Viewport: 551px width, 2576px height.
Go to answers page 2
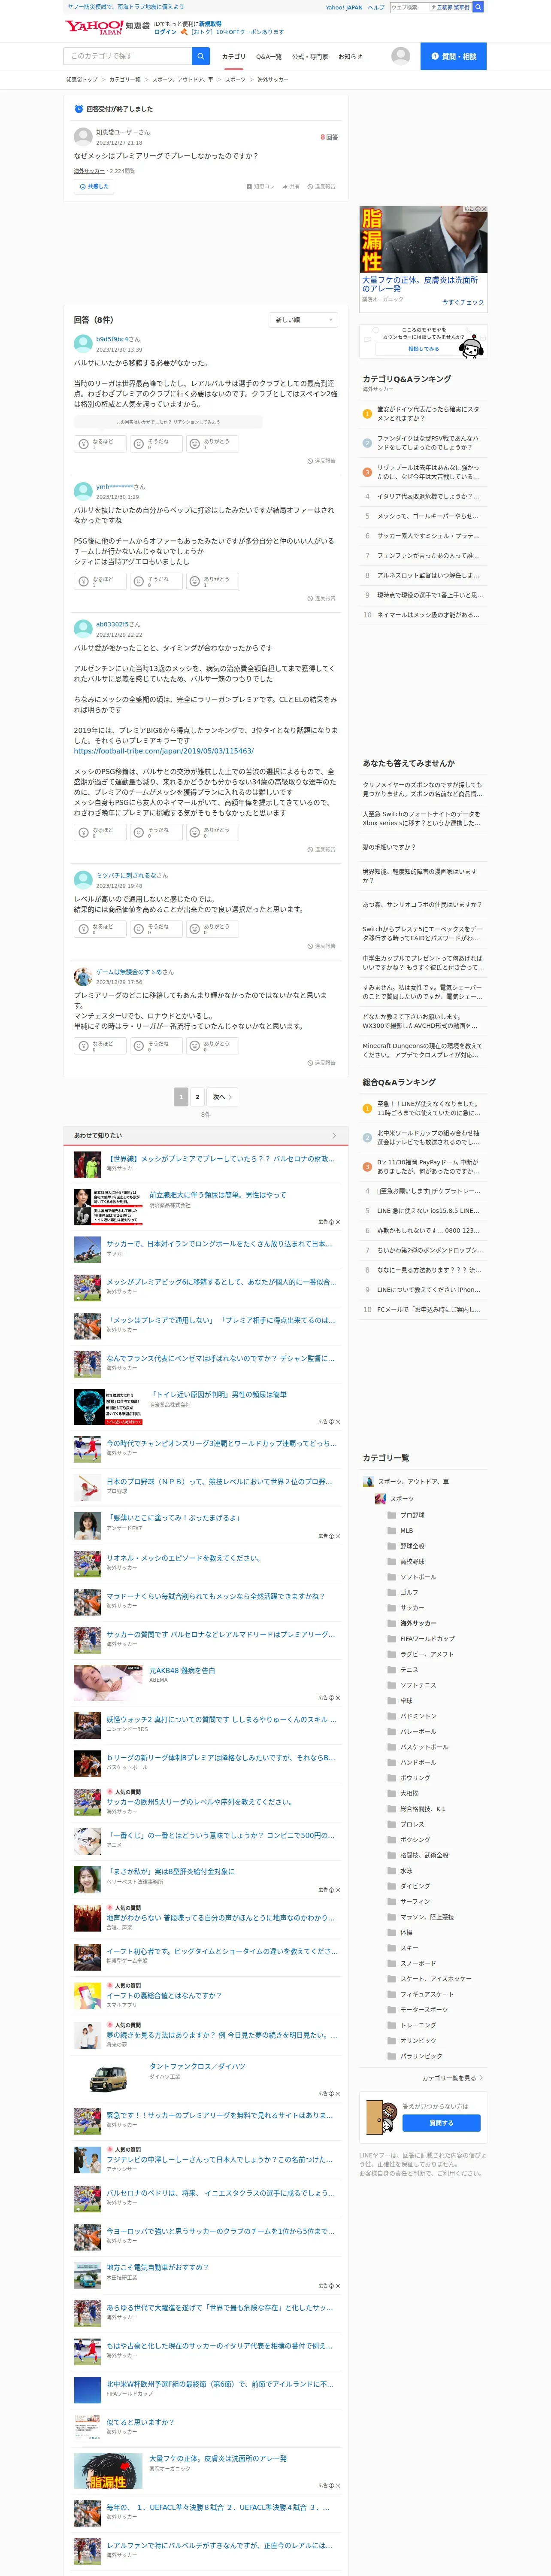197,1097
